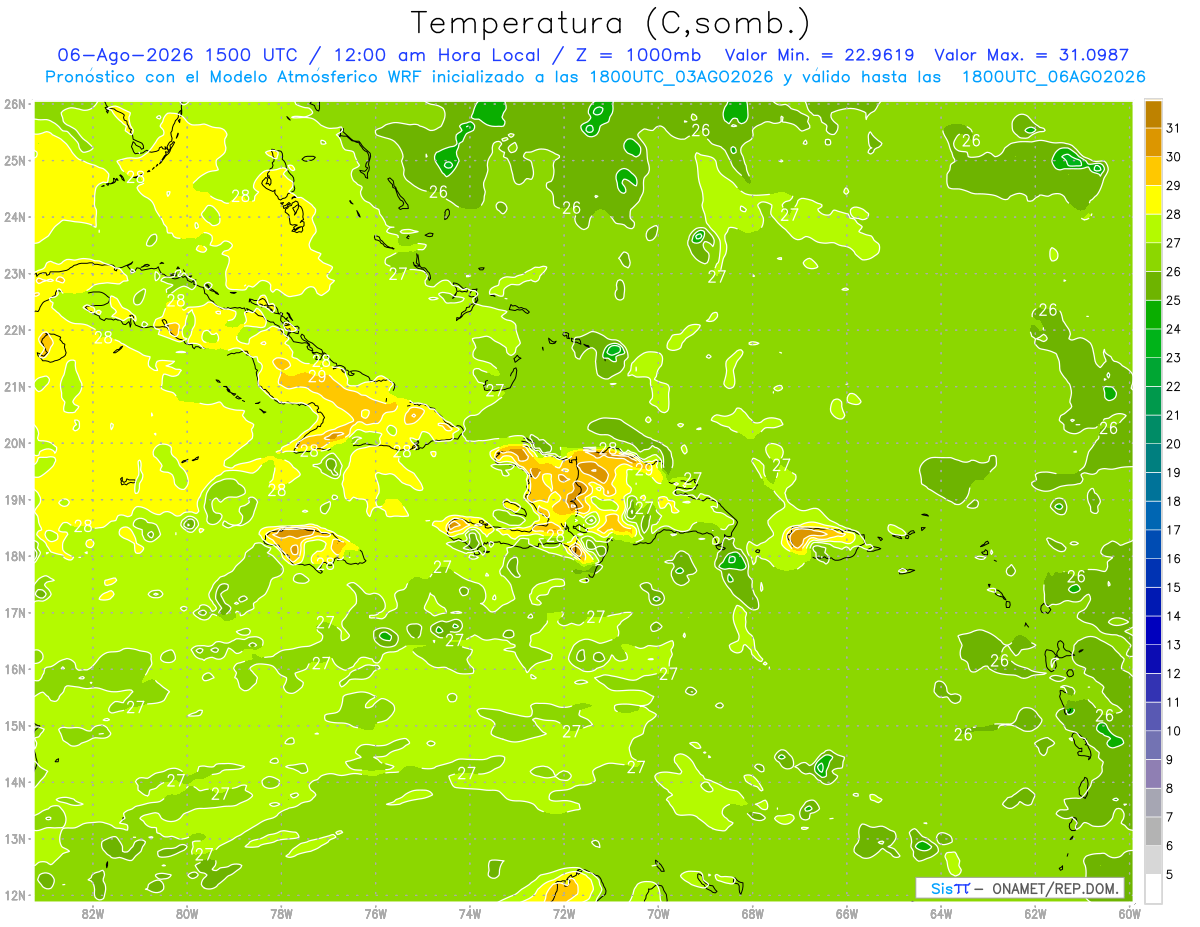
Task: Click the "26N" latitude axis label
Action: pos(14,104)
